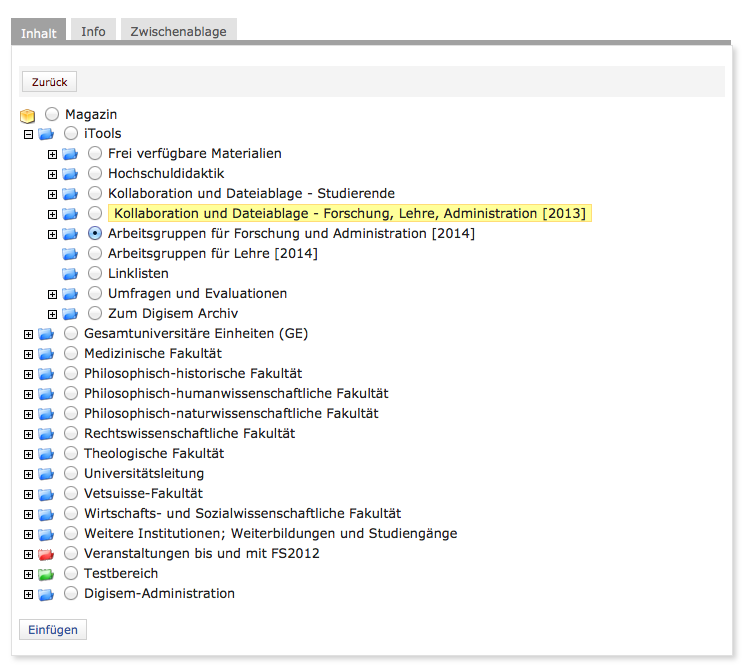This screenshot has width=743, height=668.
Task: Click the Medizinische Fakultät folder icon
Action: (46, 354)
